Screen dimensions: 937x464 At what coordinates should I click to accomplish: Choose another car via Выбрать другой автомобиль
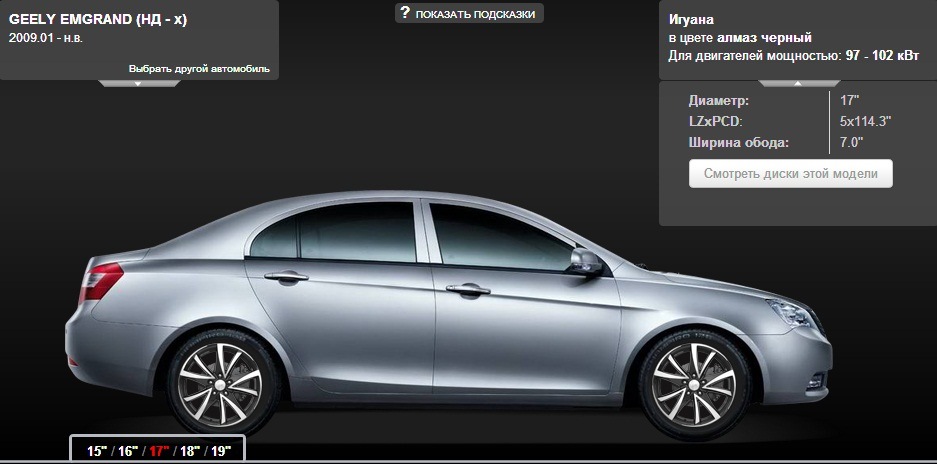[x=199, y=69]
